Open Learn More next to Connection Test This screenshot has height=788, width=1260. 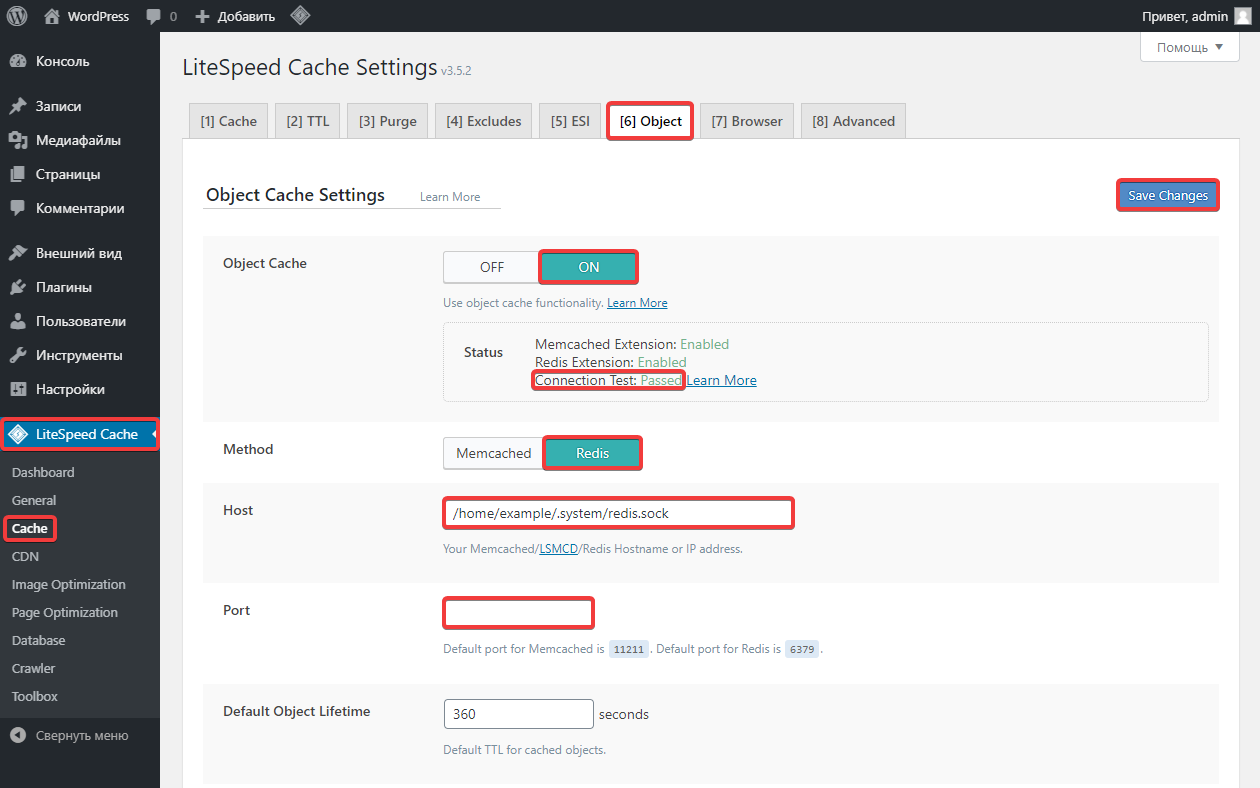coord(721,380)
